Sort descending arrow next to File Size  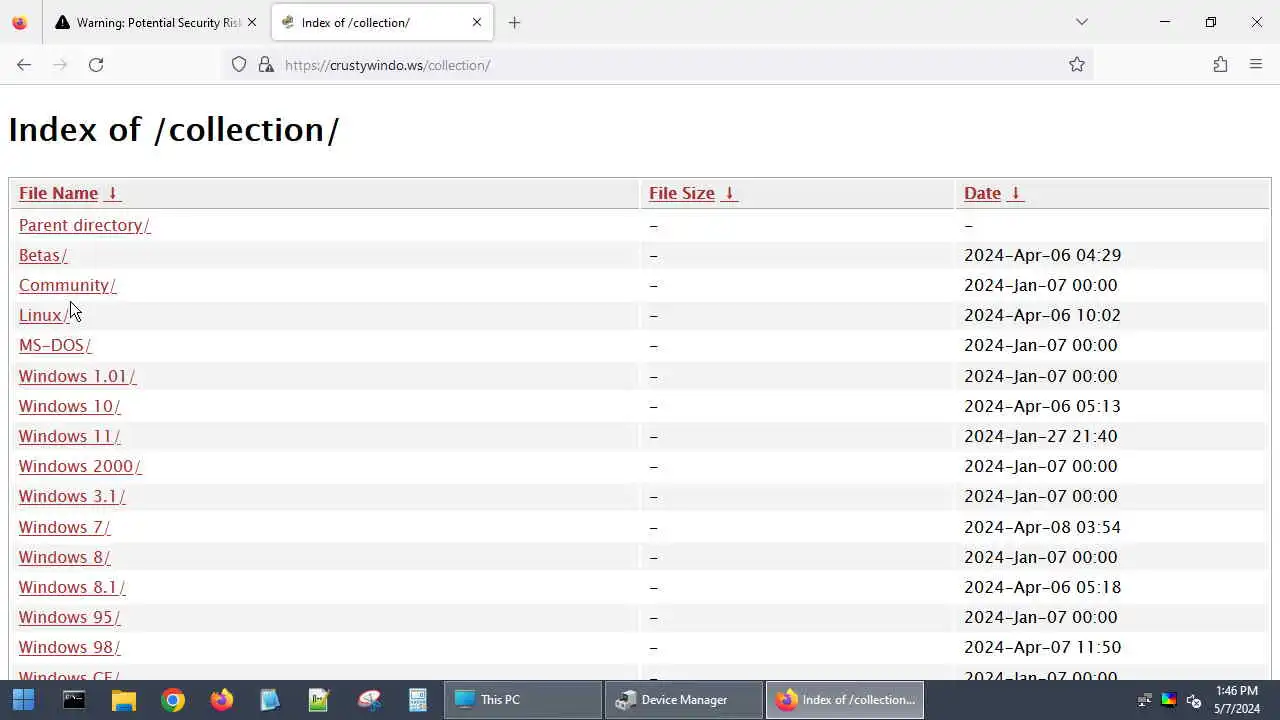pos(729,193)
